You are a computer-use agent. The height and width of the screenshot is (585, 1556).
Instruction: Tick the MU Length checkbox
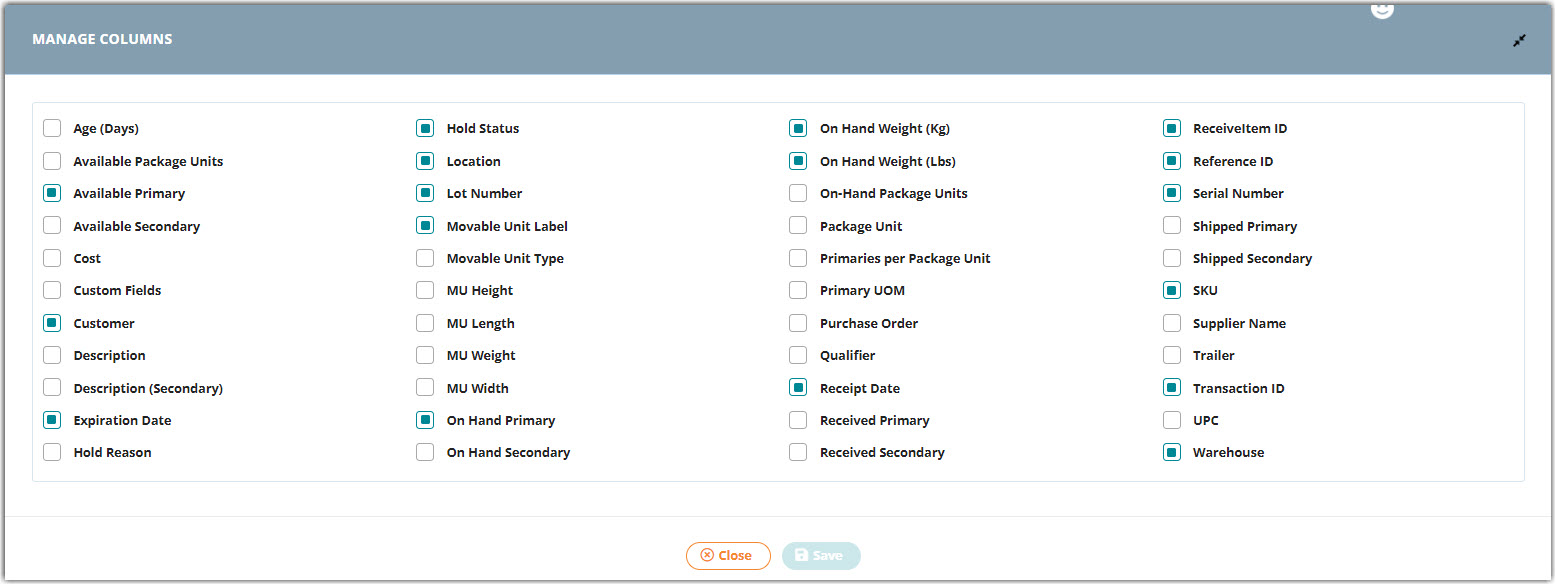pos(425,323)
